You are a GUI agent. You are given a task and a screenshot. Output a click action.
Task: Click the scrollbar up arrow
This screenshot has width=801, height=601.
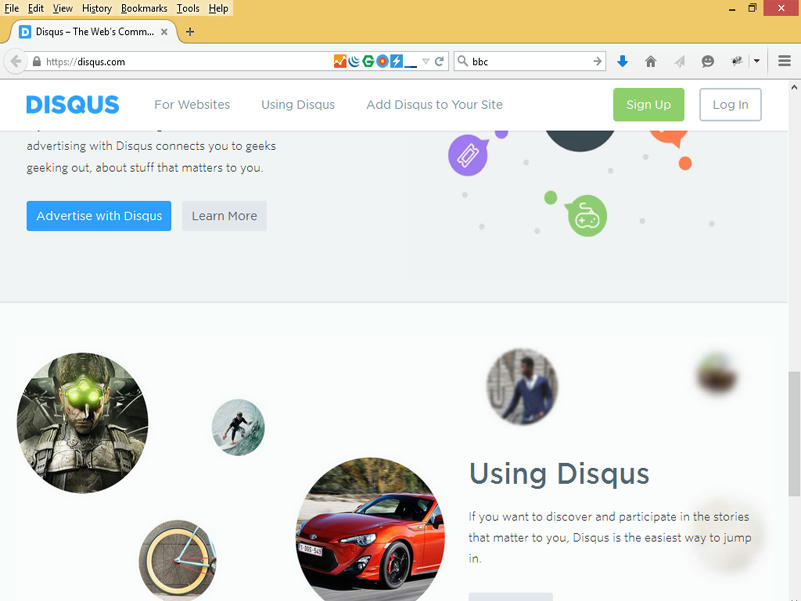click(794, 87)
